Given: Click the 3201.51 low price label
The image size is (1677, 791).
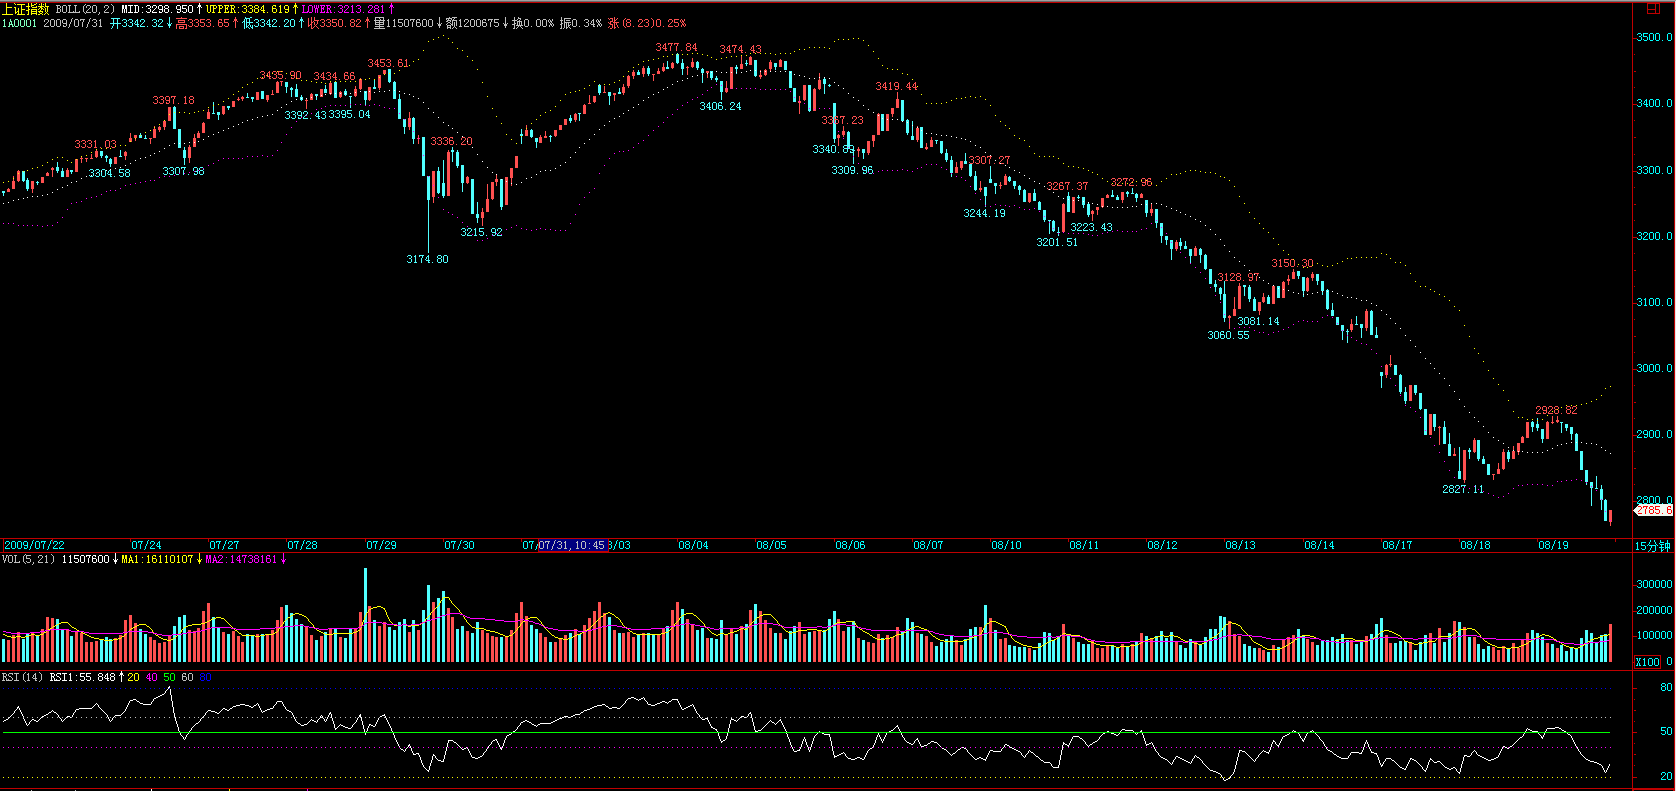Looking at the screenshot, I should 1057,242.
